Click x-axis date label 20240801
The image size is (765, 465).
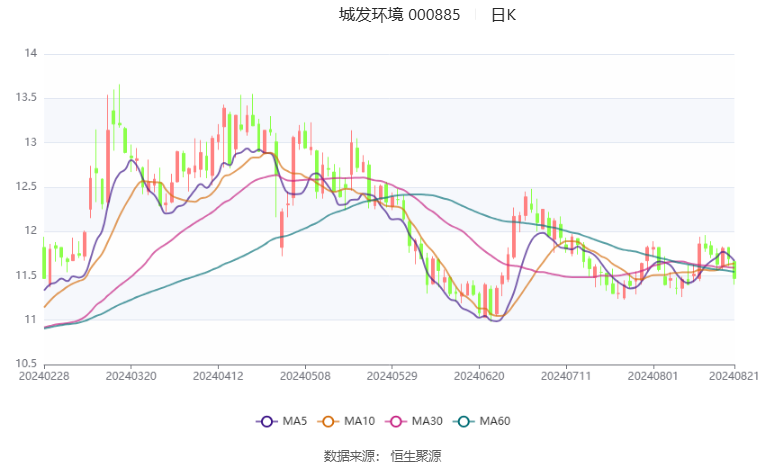click(653, 376)
